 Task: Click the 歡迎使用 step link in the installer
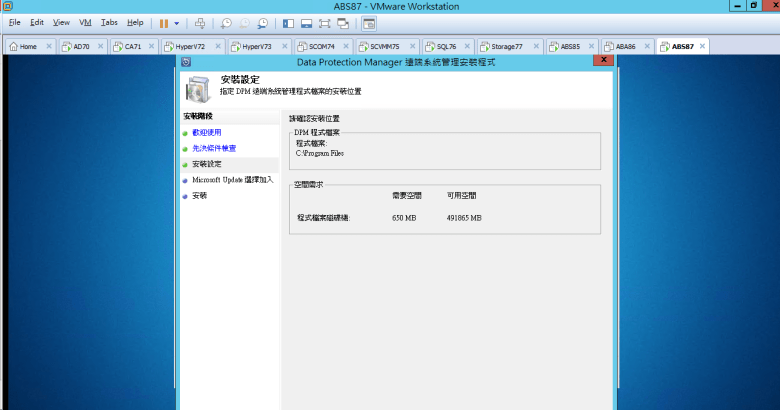pos(207,132)
